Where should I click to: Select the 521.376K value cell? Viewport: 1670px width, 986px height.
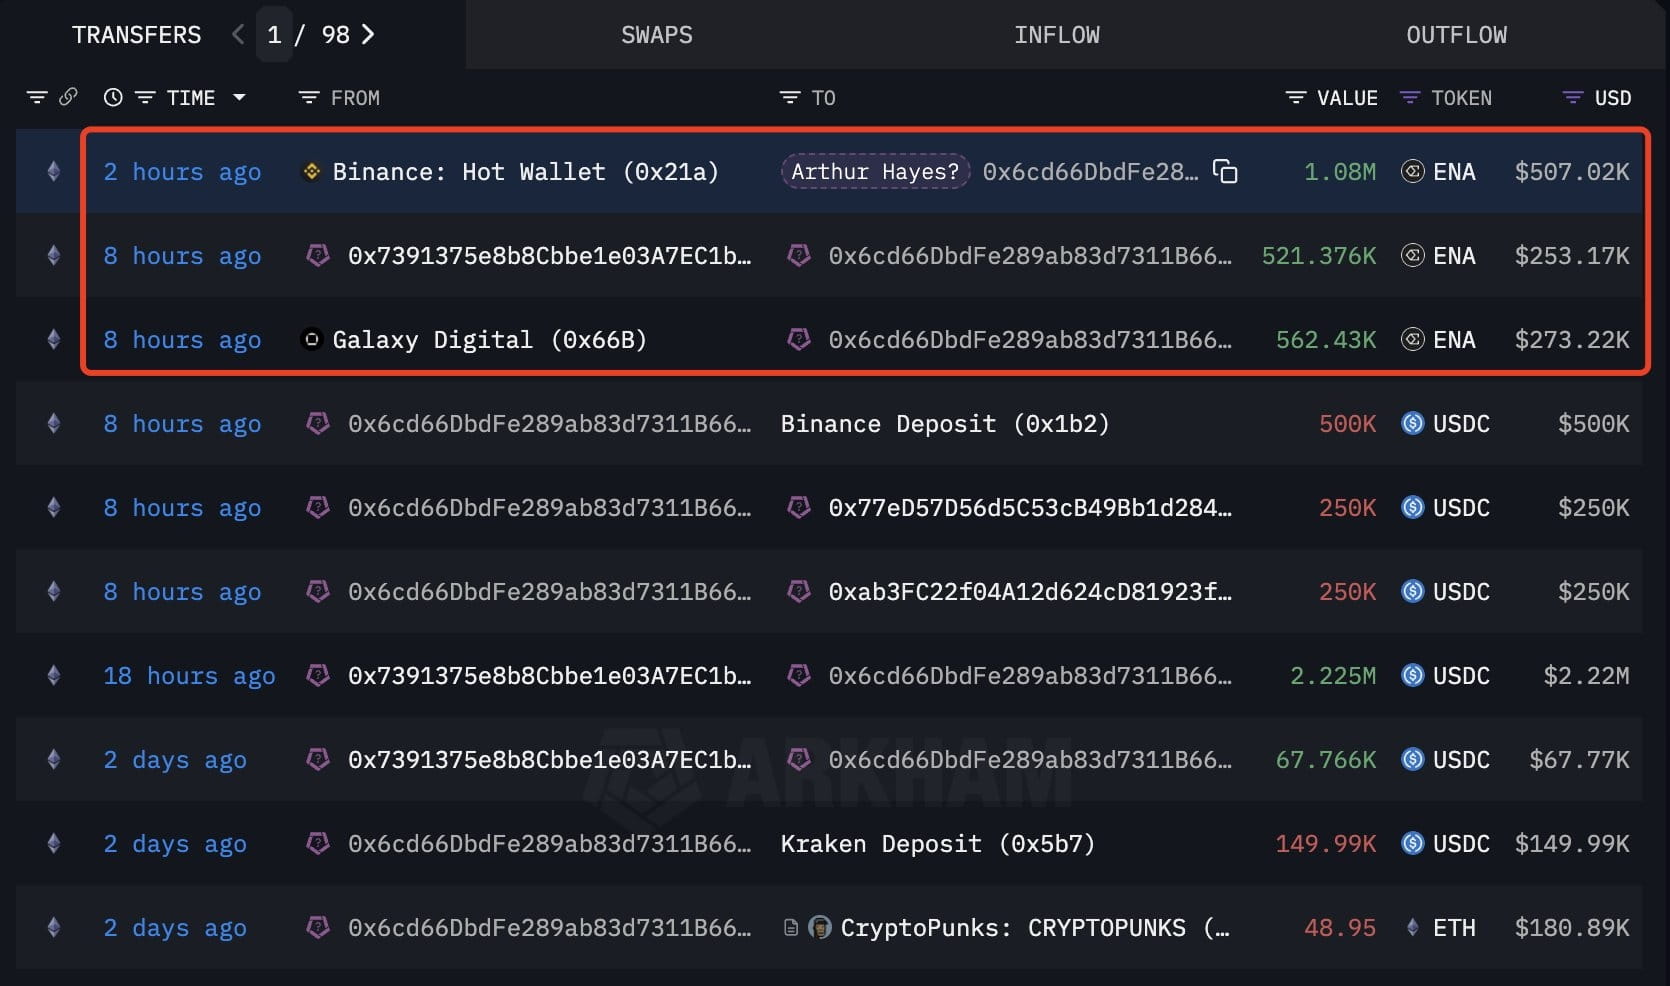(x=1319, y=256)
